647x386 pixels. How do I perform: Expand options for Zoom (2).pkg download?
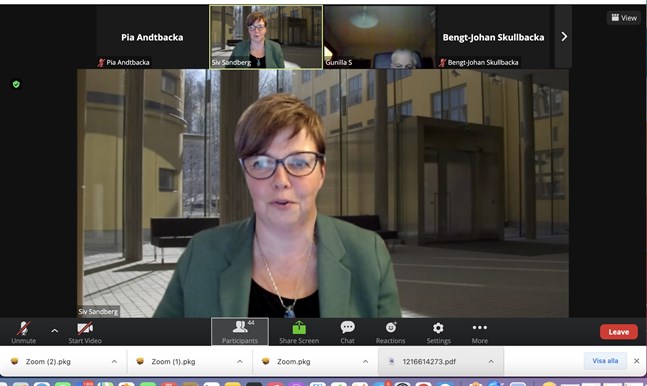pyautogui.click(x=114, y=362)
